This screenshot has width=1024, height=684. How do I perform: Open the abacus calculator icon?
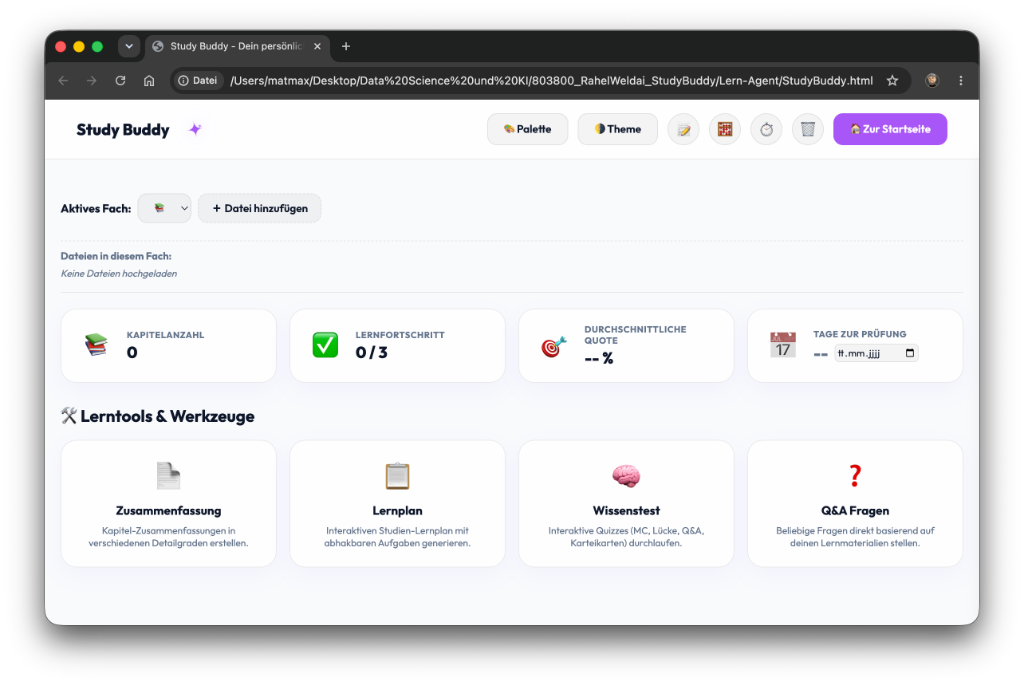pyautogui.click(x=725, y=129)
